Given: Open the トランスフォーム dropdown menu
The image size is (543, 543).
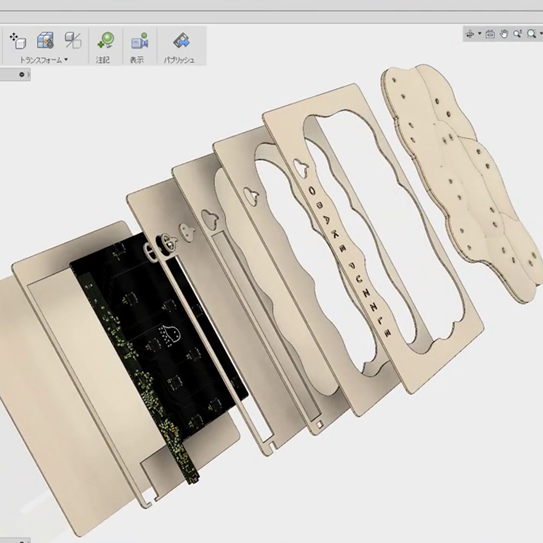Looking at the screenshot, I should pos(44,60).
